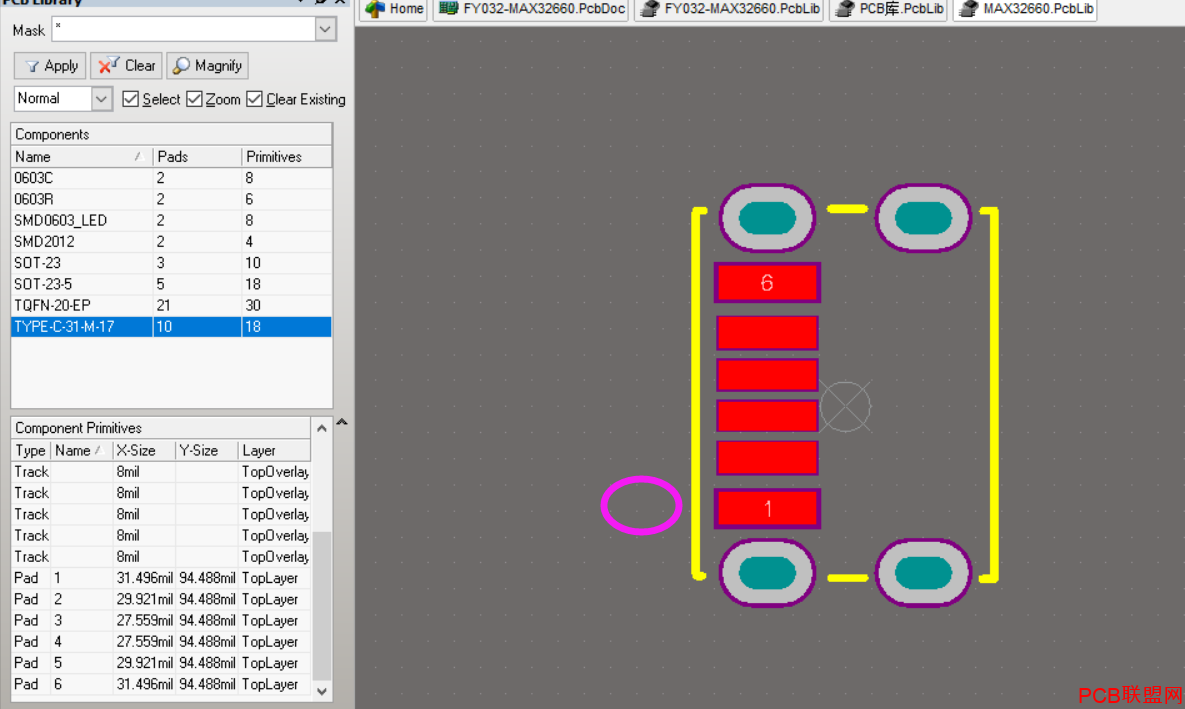The width and height of the screenshot is (1185, 709).
Task: Select the 0603R component
Action: pos(172,199)
